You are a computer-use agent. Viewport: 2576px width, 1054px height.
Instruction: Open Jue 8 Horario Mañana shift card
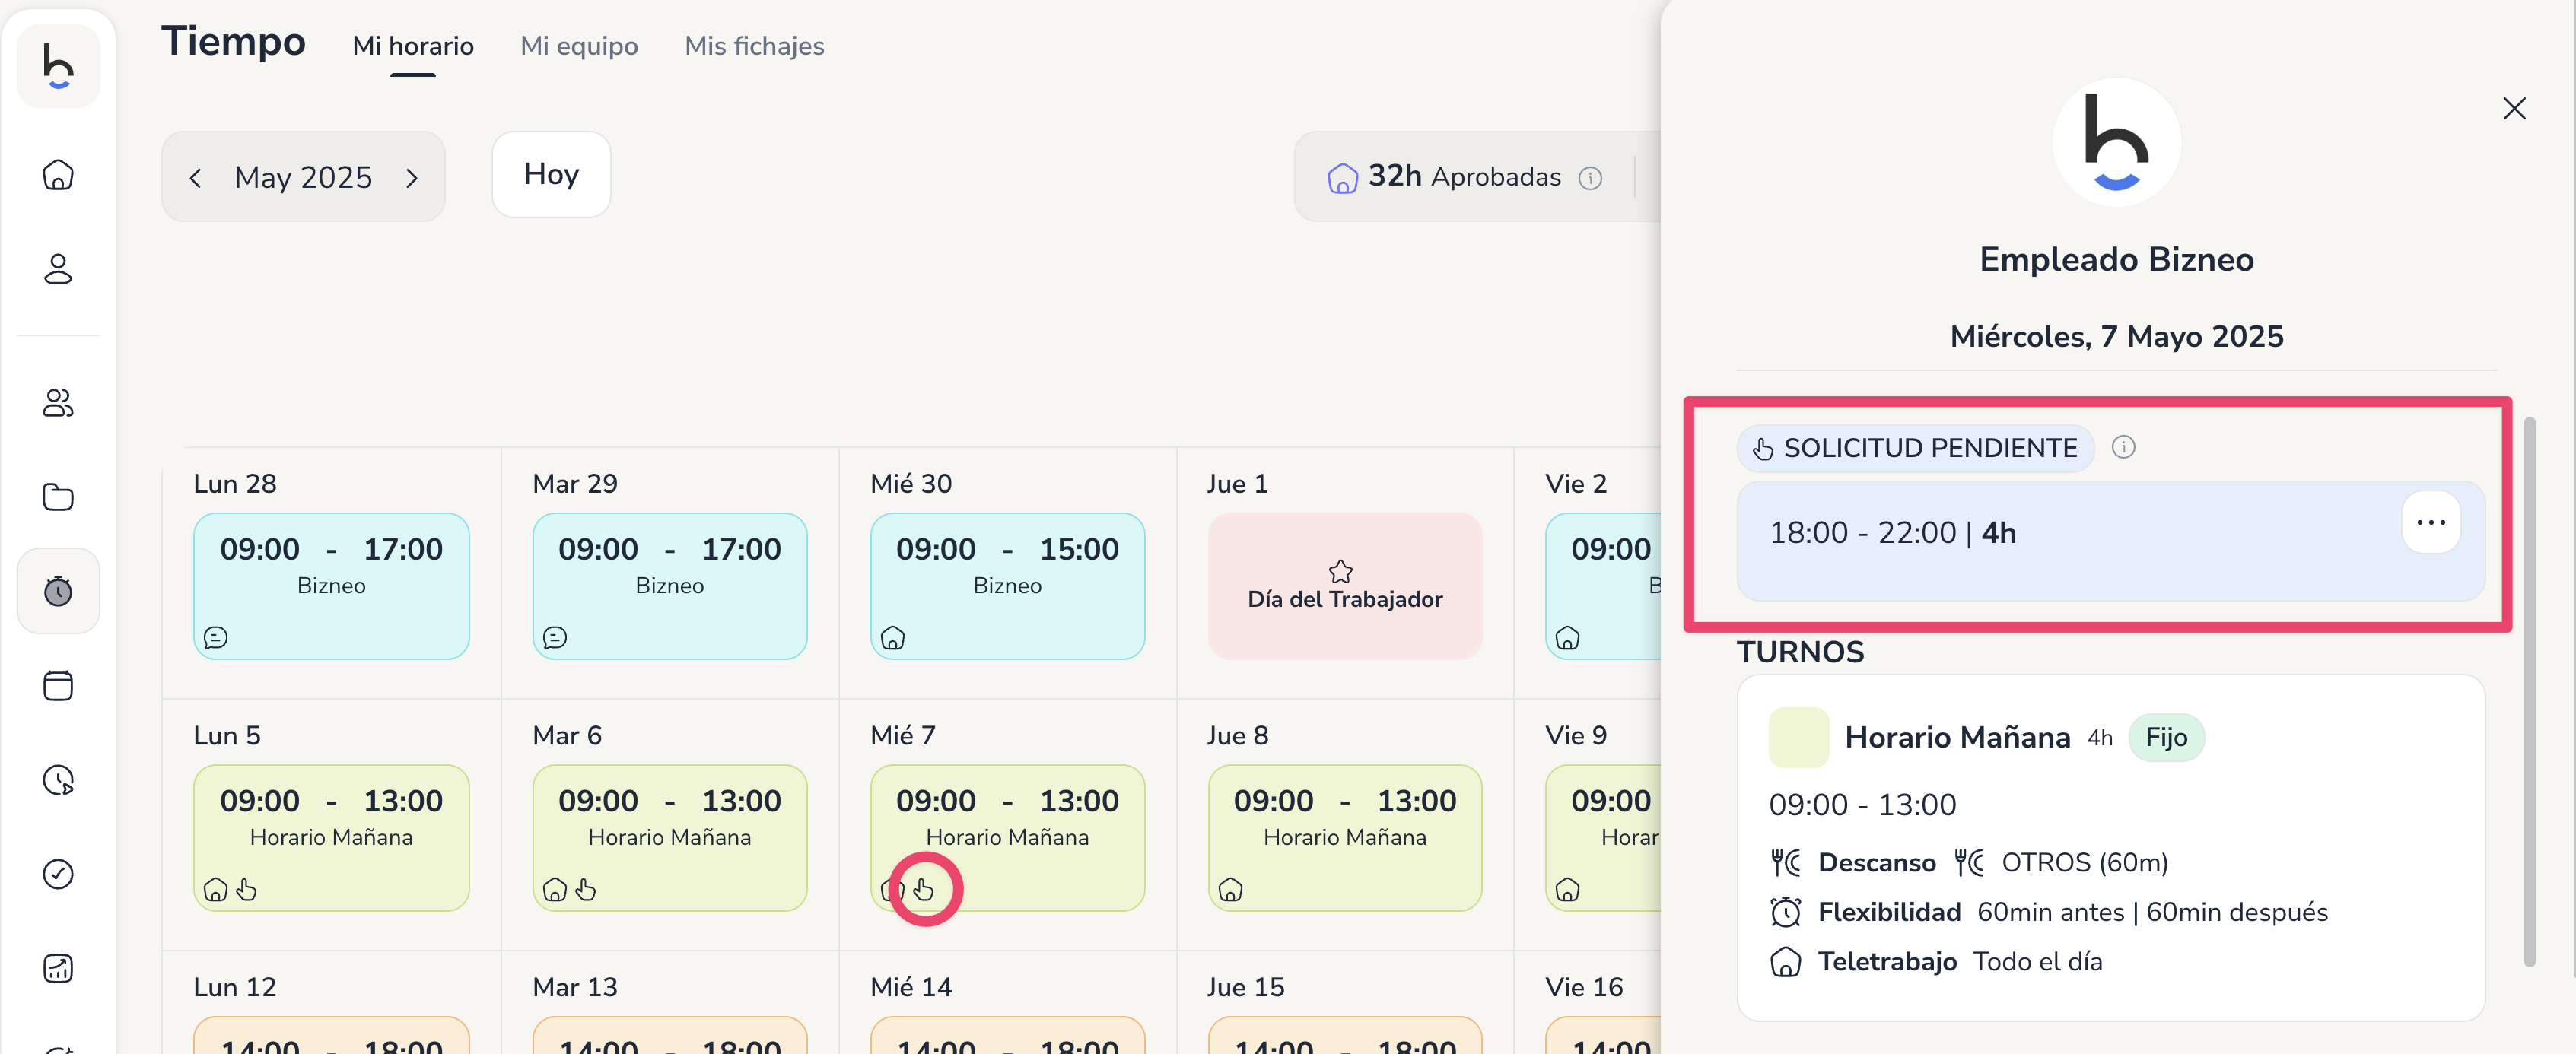click(x=1345, y=838)
